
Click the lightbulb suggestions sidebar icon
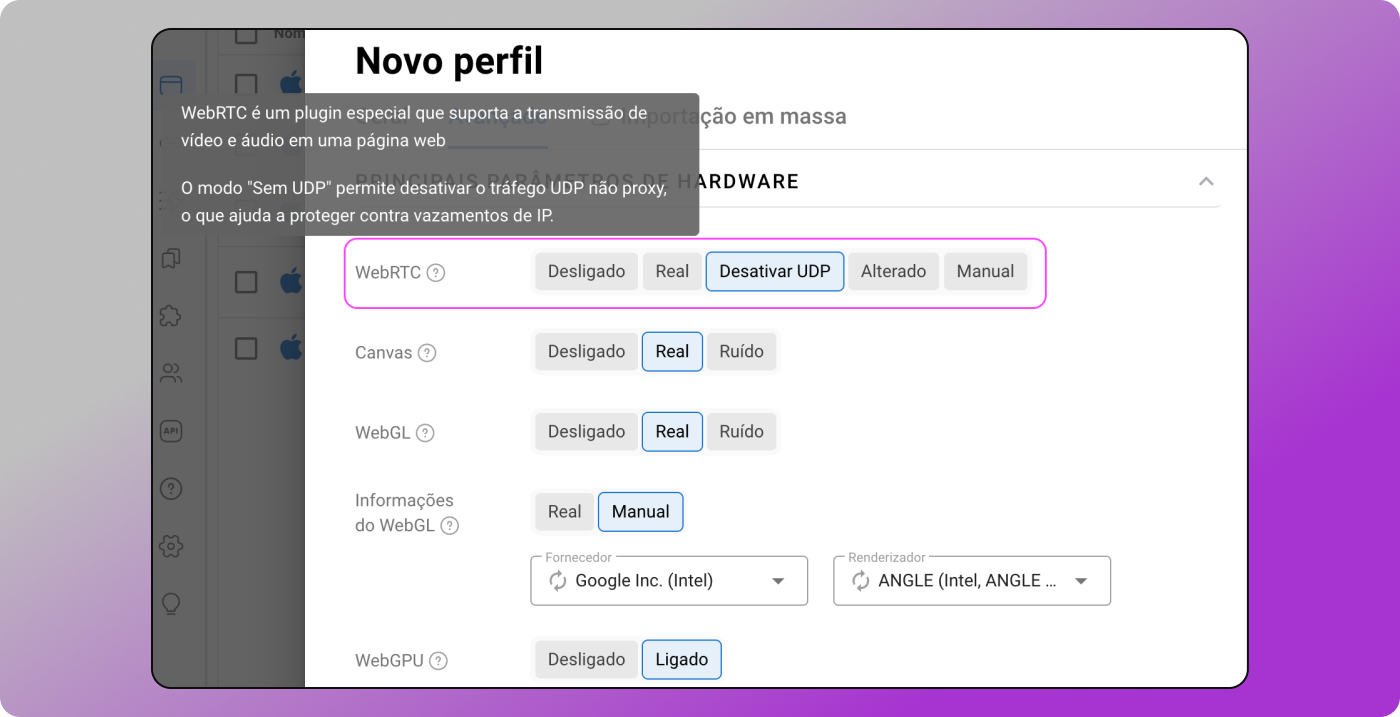pyautogui.click(x=171, y=604)
